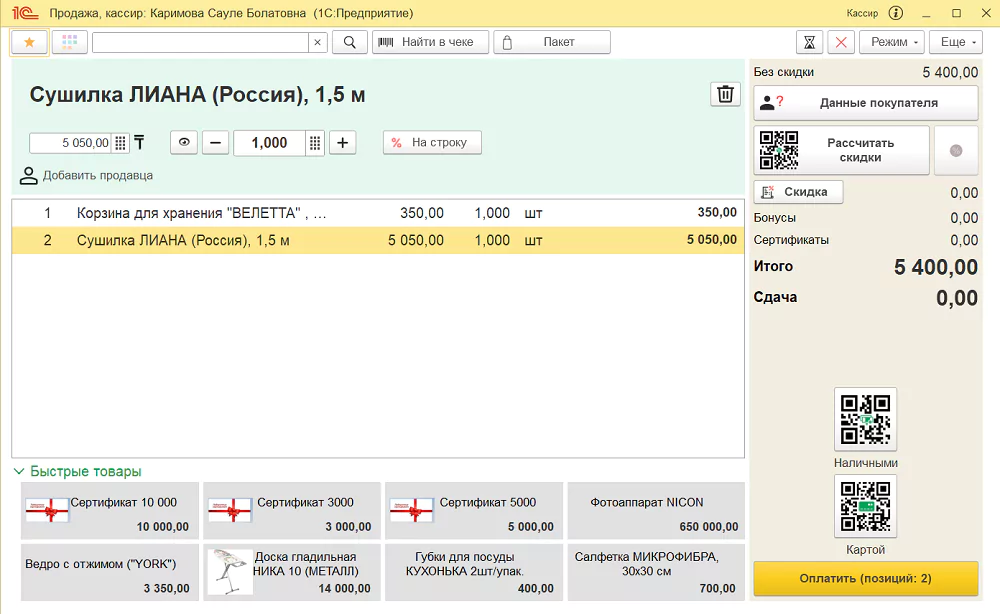1000x614 pixels.
Task: Add quick item Губки для посуды КУХОНЬКА
Action: (474, 572)
